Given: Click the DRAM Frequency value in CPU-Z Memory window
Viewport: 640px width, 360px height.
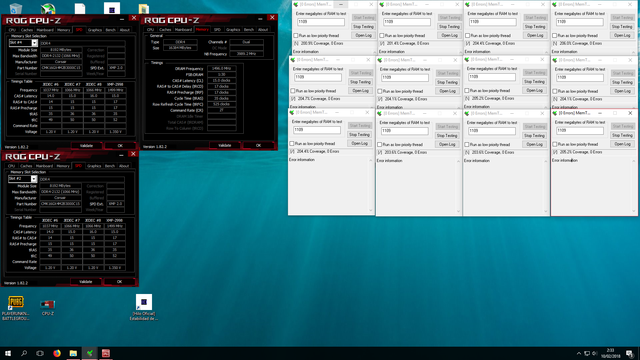Looking at the screenshot, I should (x=222, y=69).
